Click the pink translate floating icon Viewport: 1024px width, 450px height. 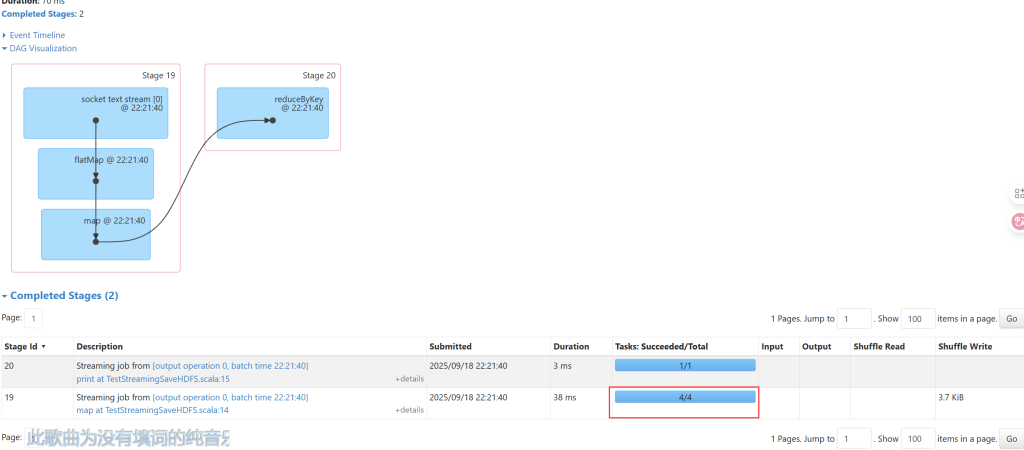coord(1018,221)
